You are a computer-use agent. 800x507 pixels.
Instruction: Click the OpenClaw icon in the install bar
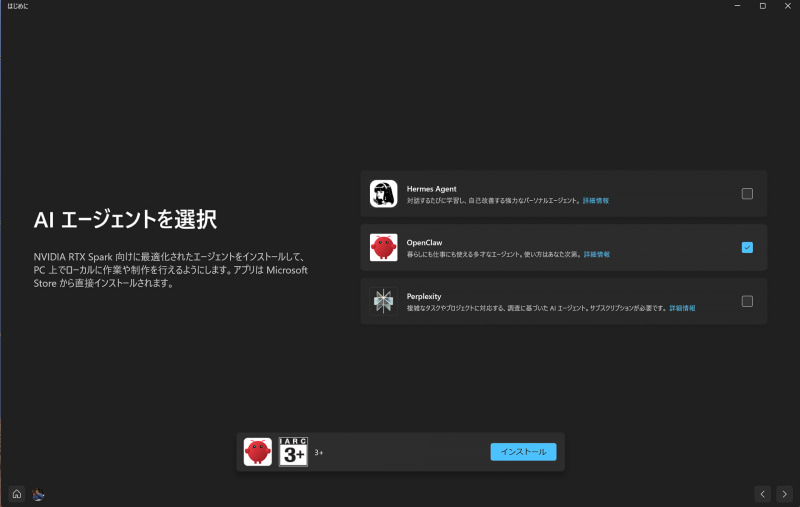point(258,452)
